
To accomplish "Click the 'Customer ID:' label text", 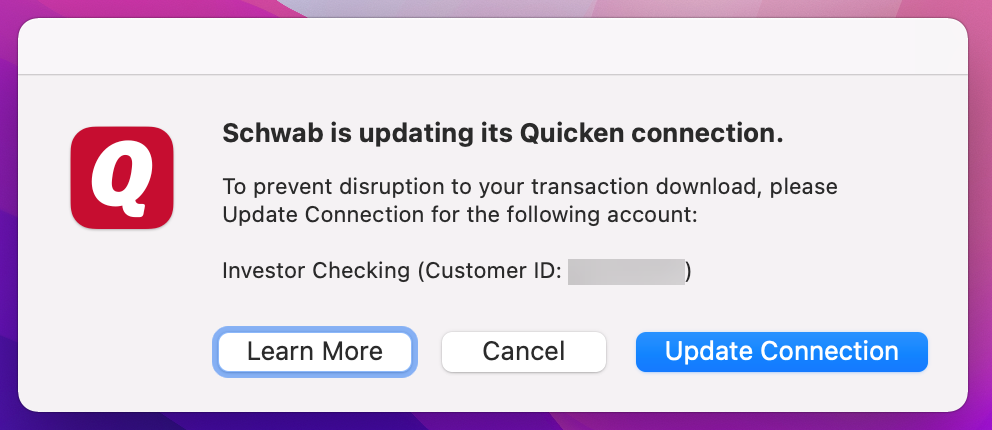I will point(491,271).
